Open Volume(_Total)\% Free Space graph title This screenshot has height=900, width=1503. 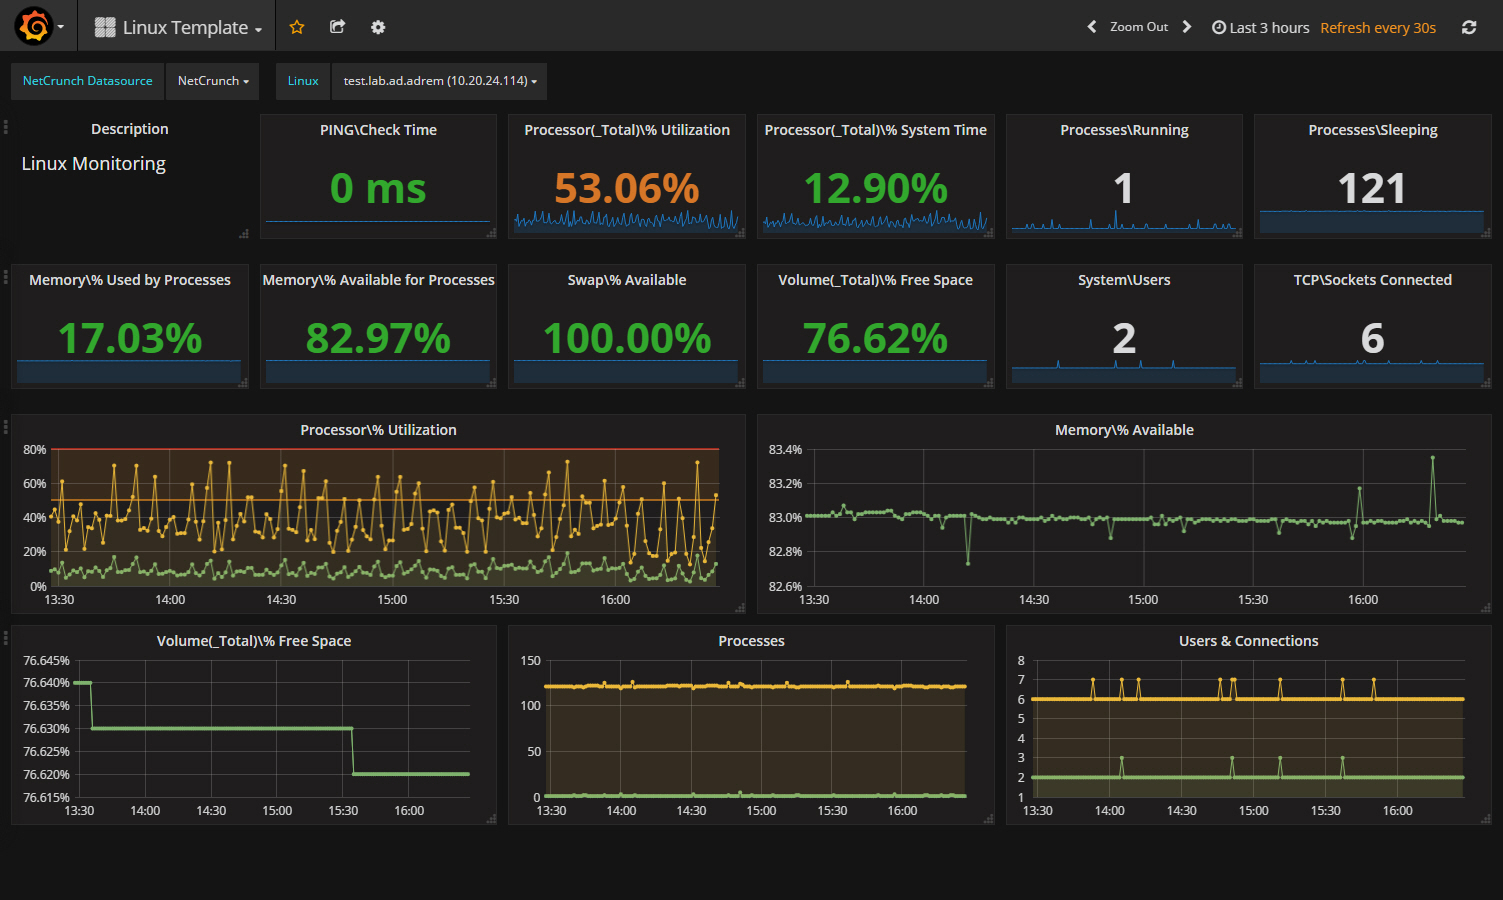tap(254, 641)
